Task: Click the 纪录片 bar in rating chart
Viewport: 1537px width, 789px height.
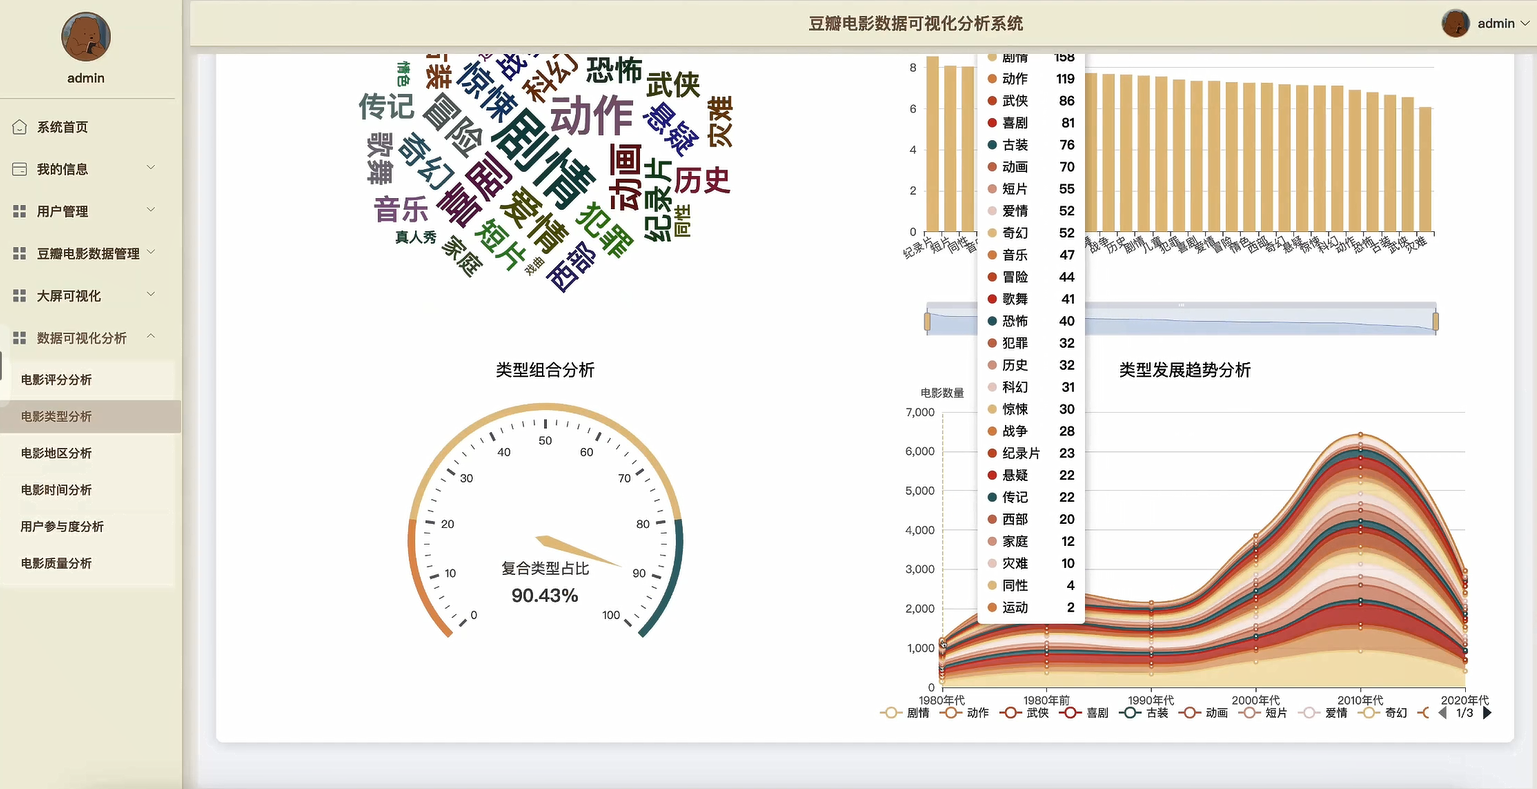Action: (932, 144)
